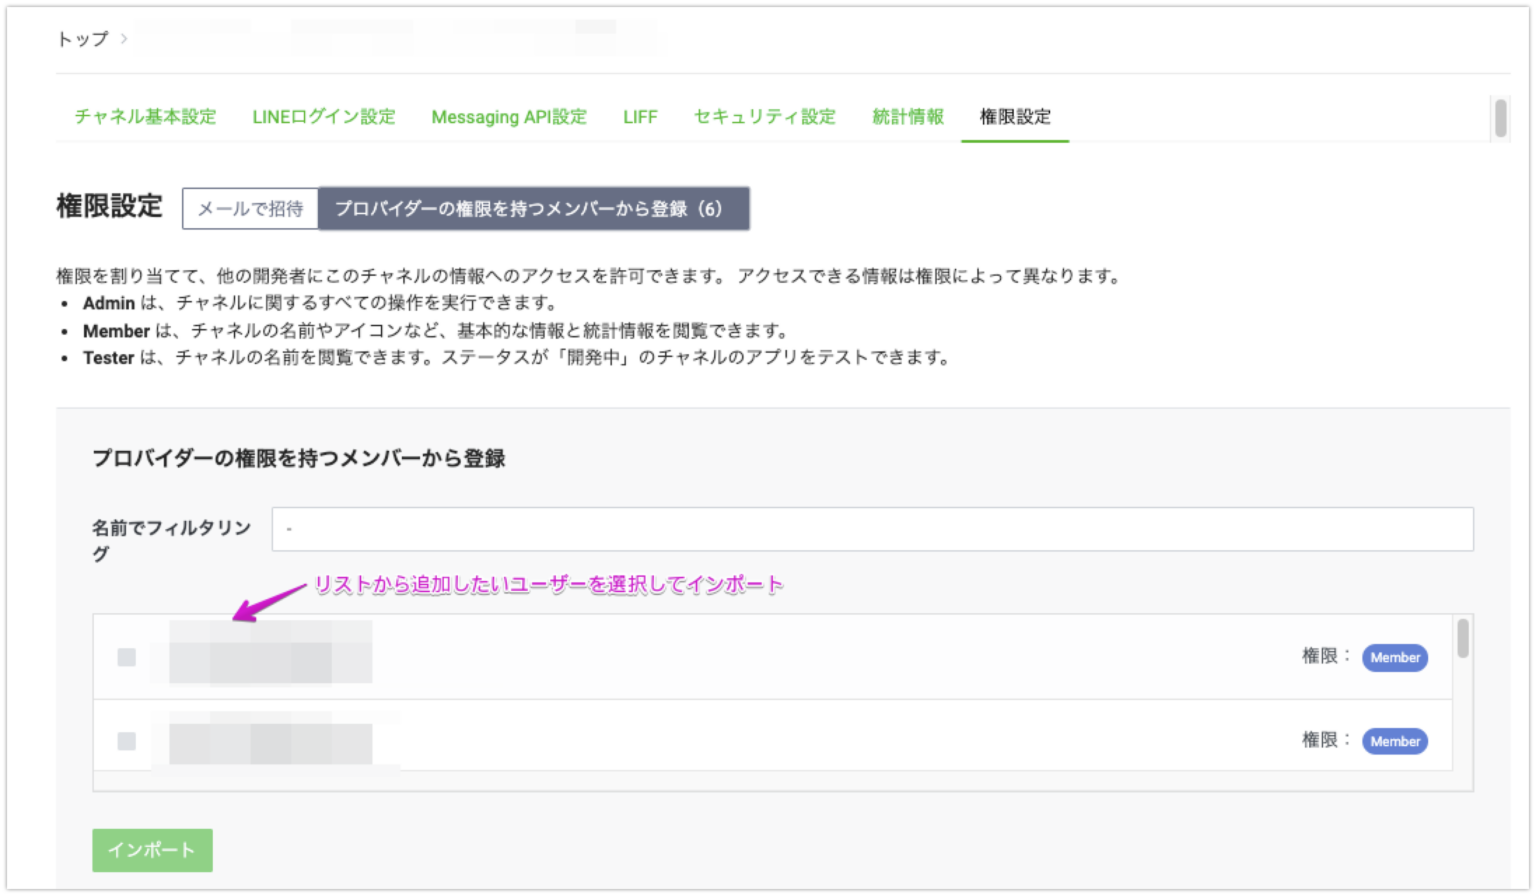This screenshot has width=1536, height=896.
Task: Switch to the セキュリティ設定 tab
Action: pos(764,116)
